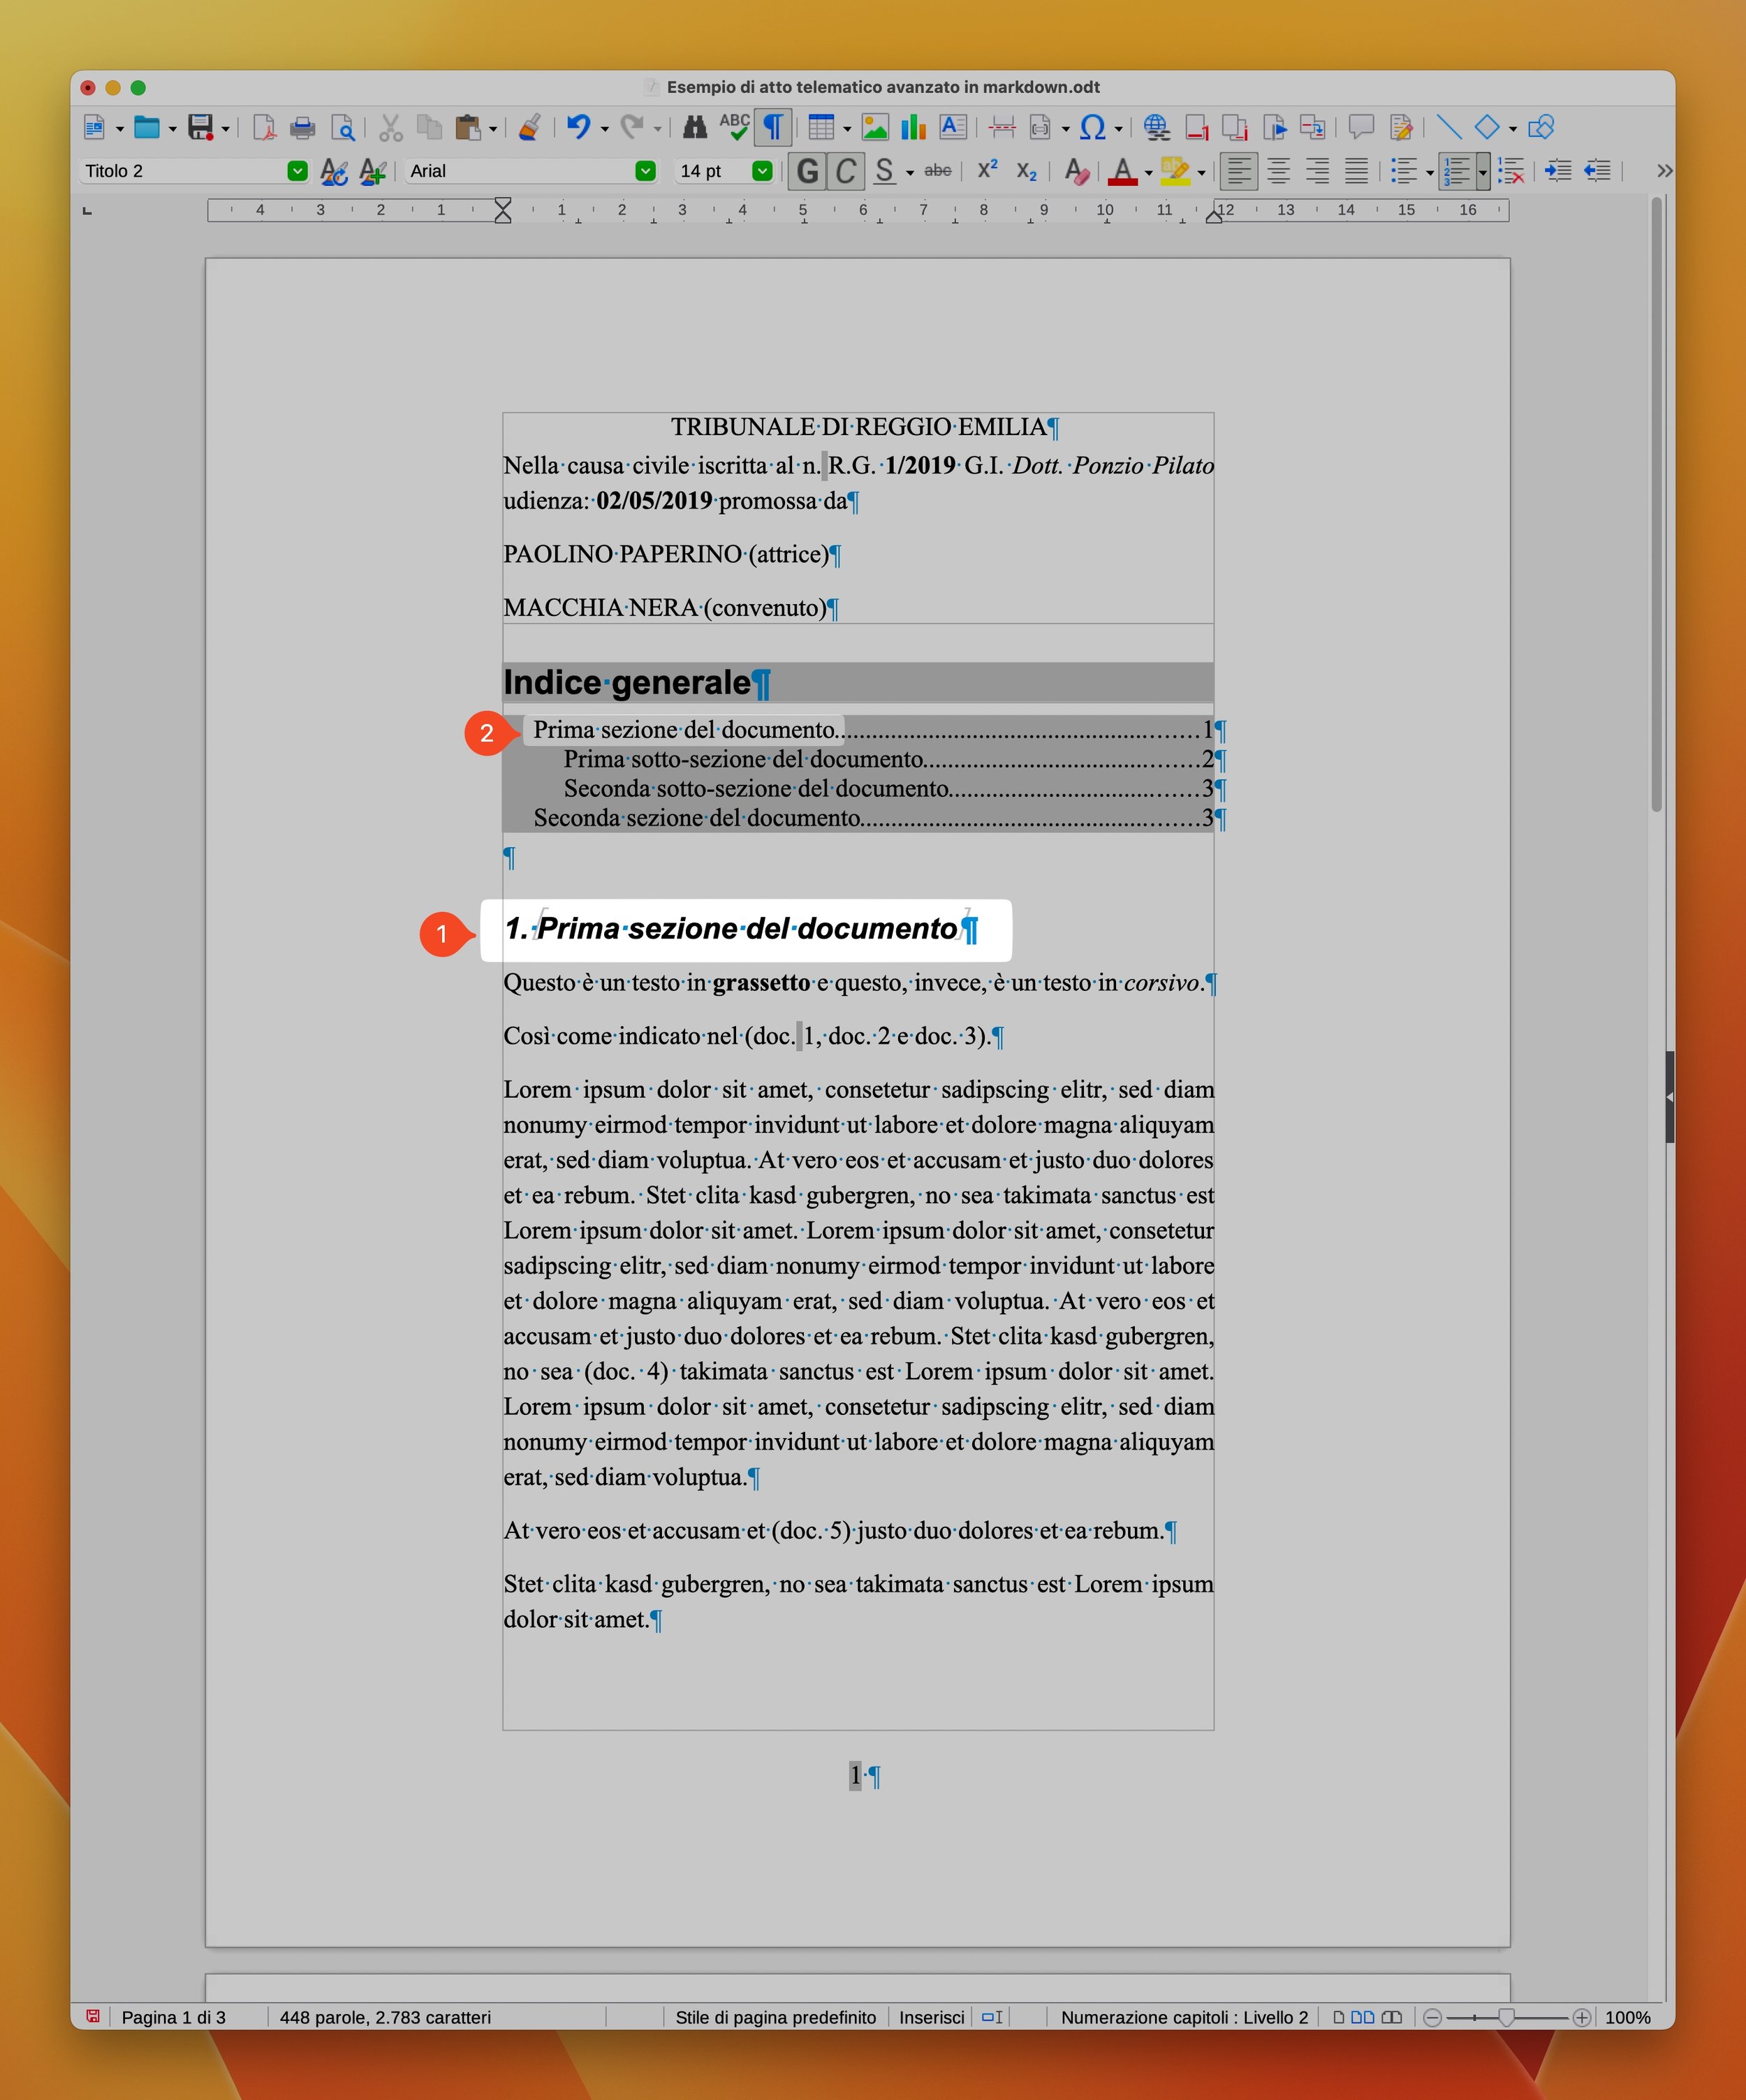Click the word count in status bar
This screenshot has height=2100, width=1746.
click(x=385, y=2017)
